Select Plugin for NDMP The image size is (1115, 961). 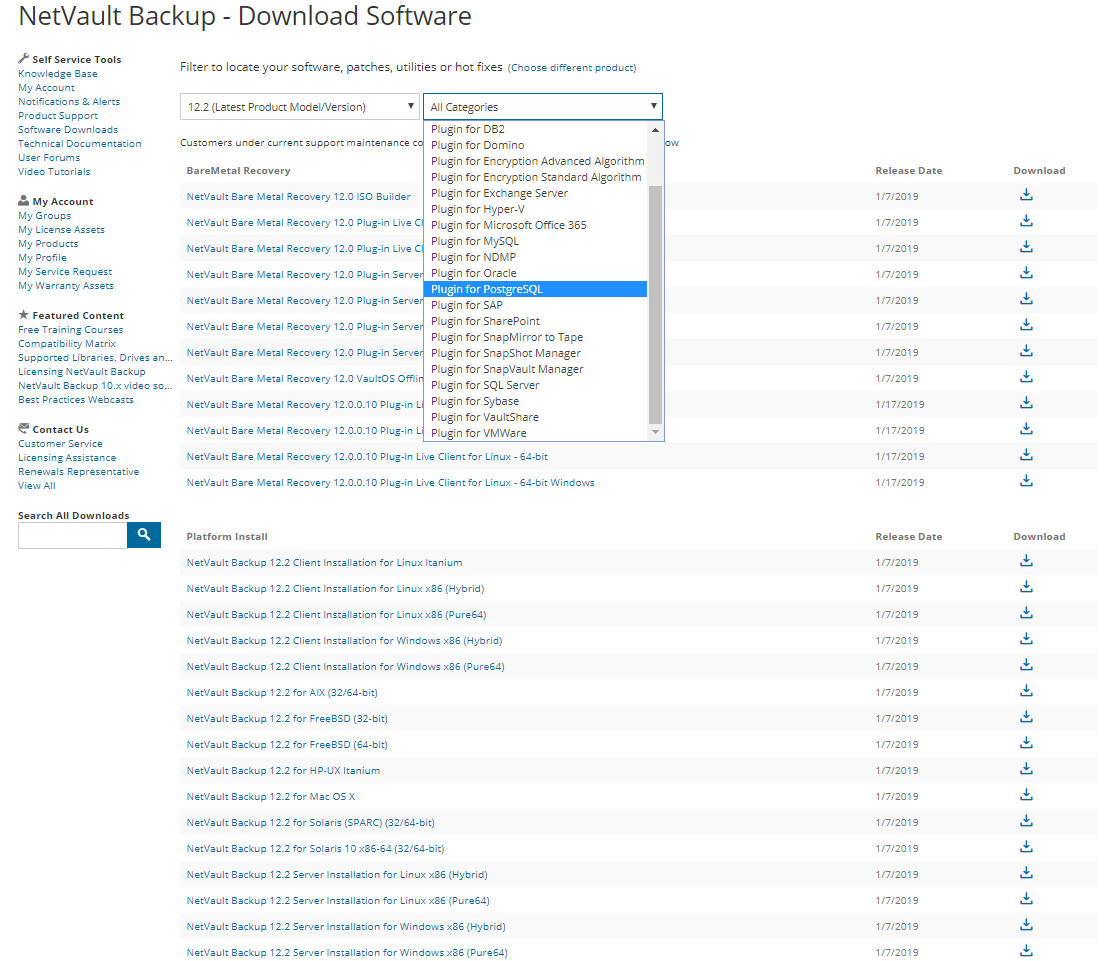click(x=535, y=257)
